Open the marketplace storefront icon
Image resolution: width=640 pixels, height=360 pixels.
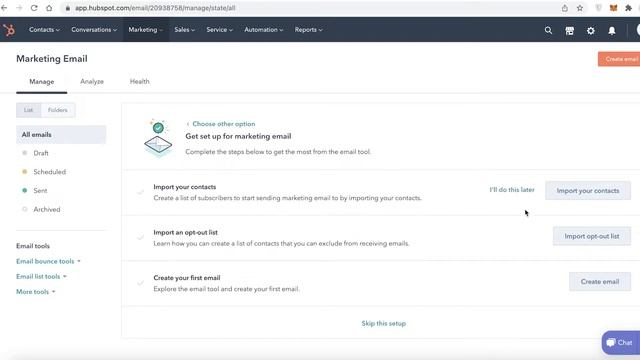tap(569, 31)
